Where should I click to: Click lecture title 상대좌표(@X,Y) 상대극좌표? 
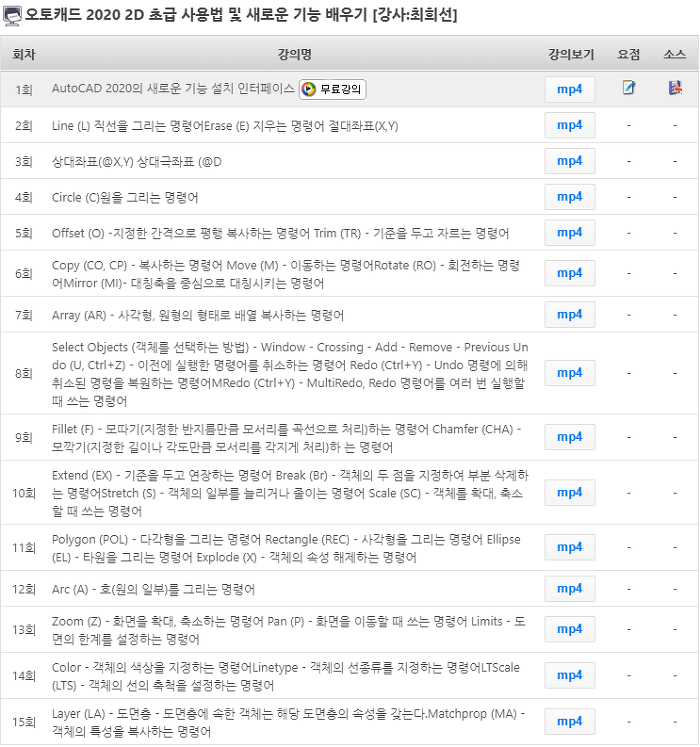(137, 162)
